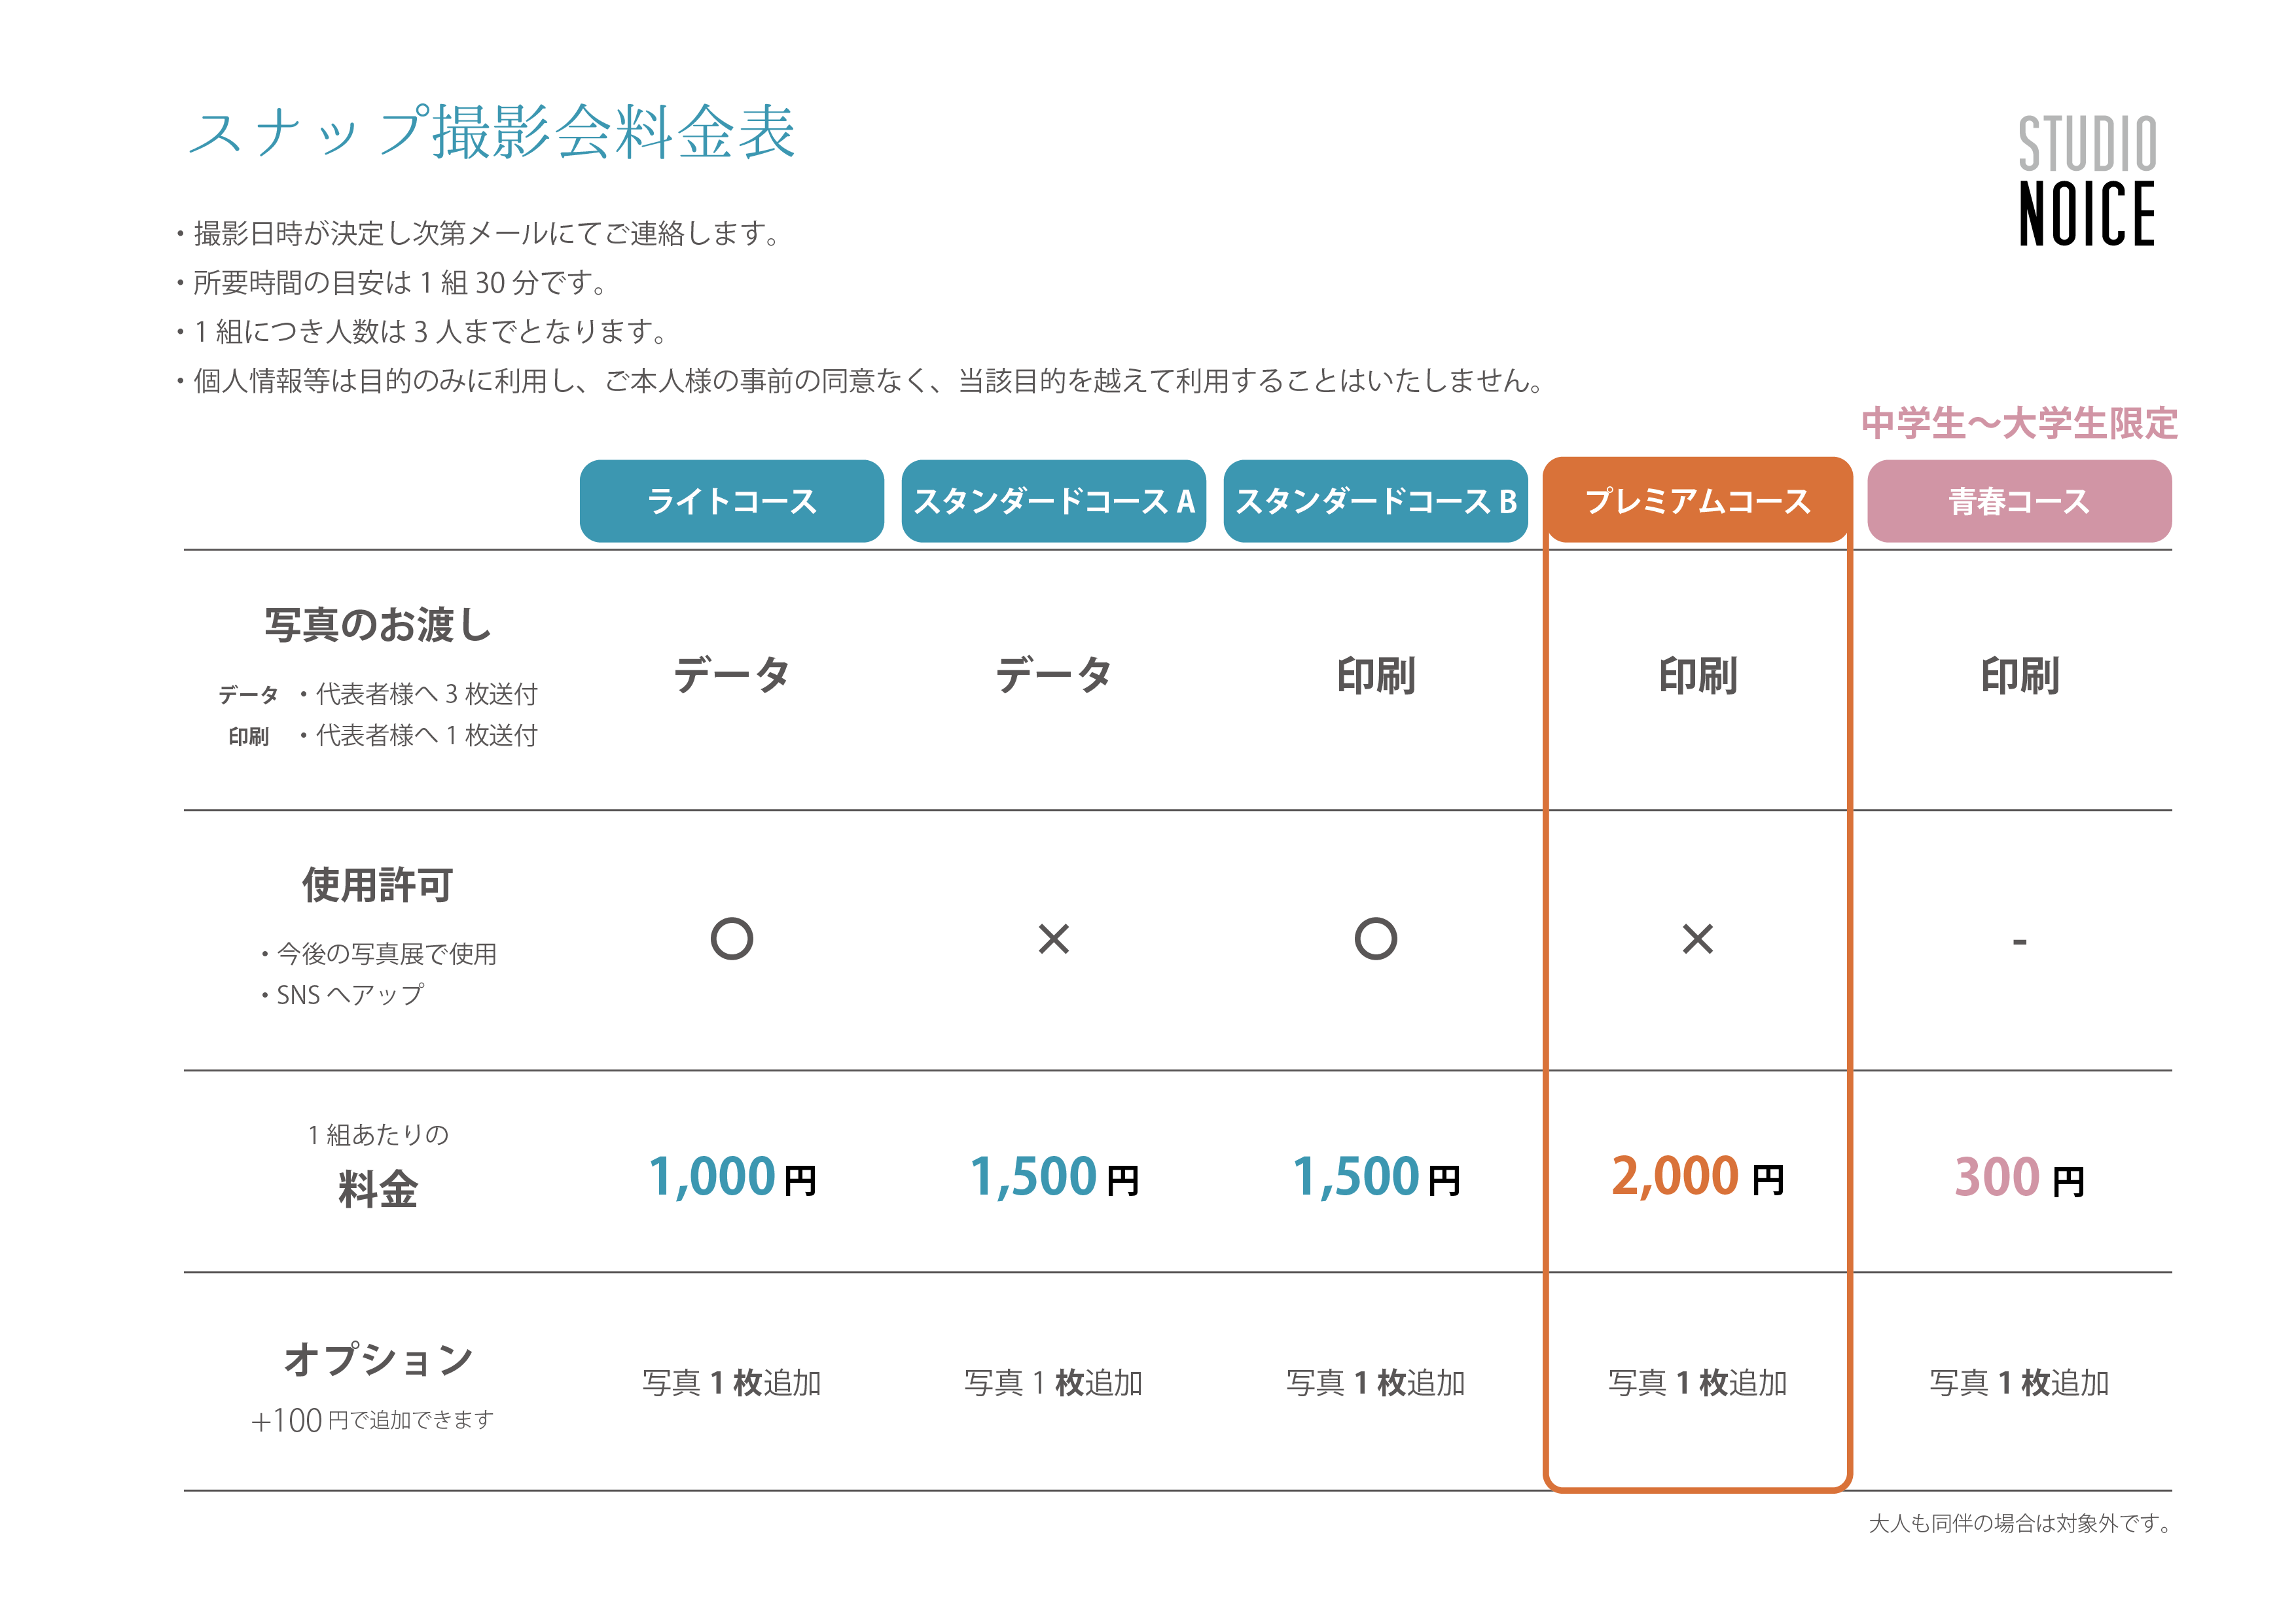
Task: Click the title スナップ撮影会料金表
Action: 491,133
